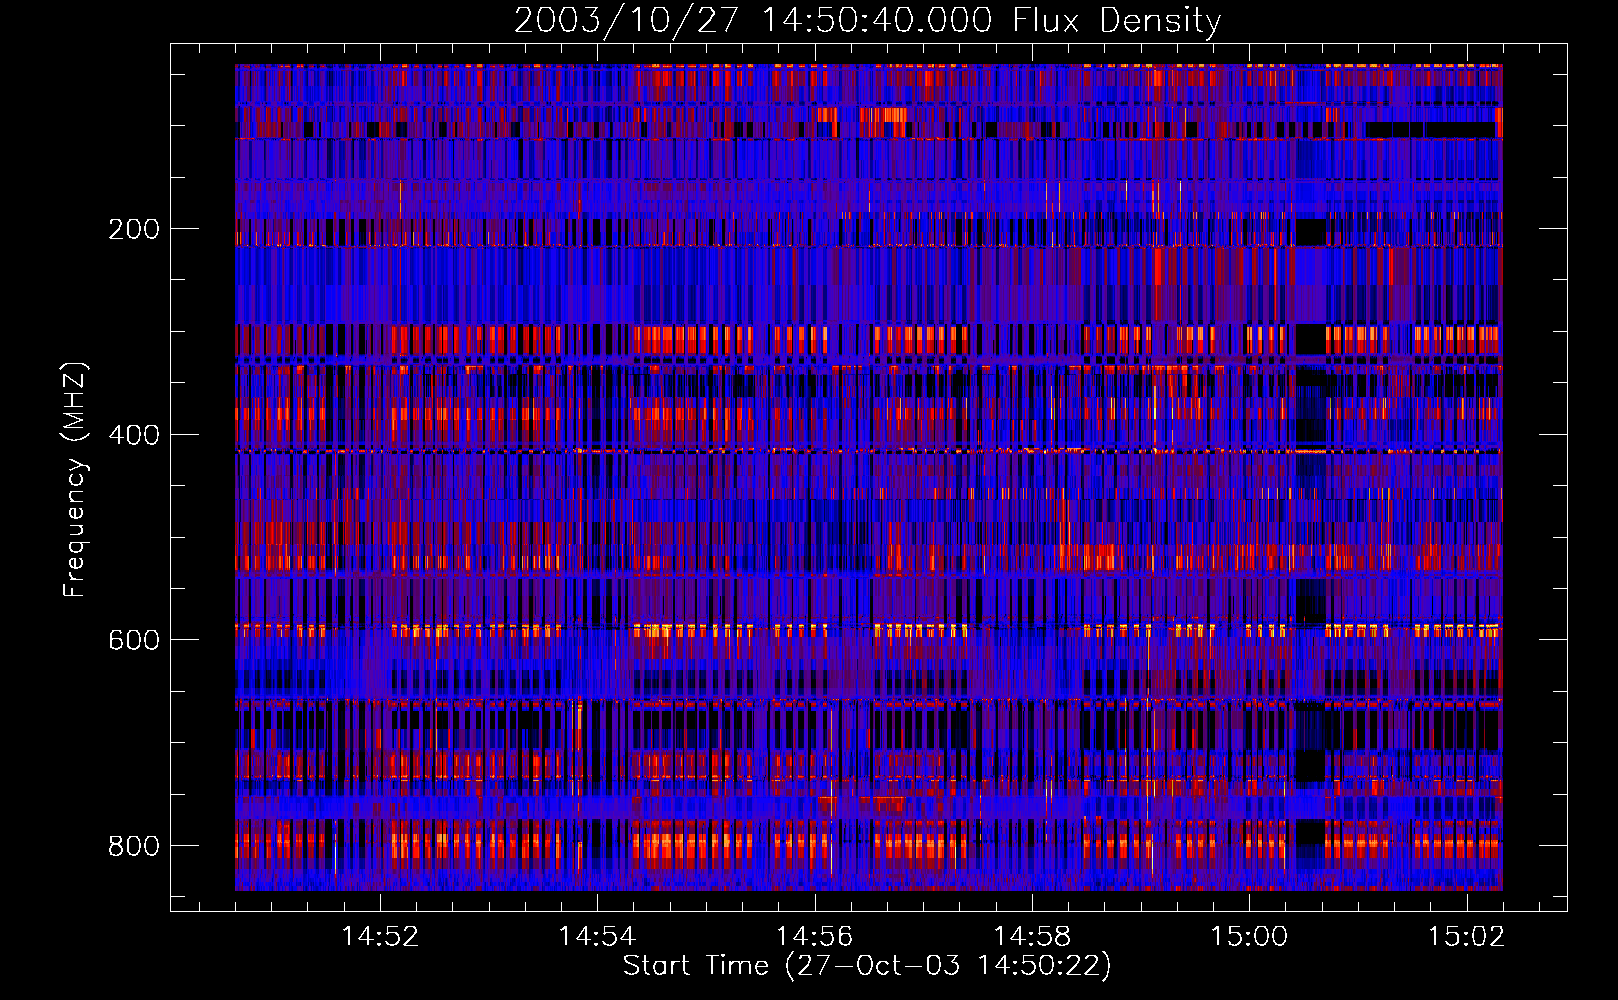
Task: Click the 15:00 time tick label
Action: 1249,937
